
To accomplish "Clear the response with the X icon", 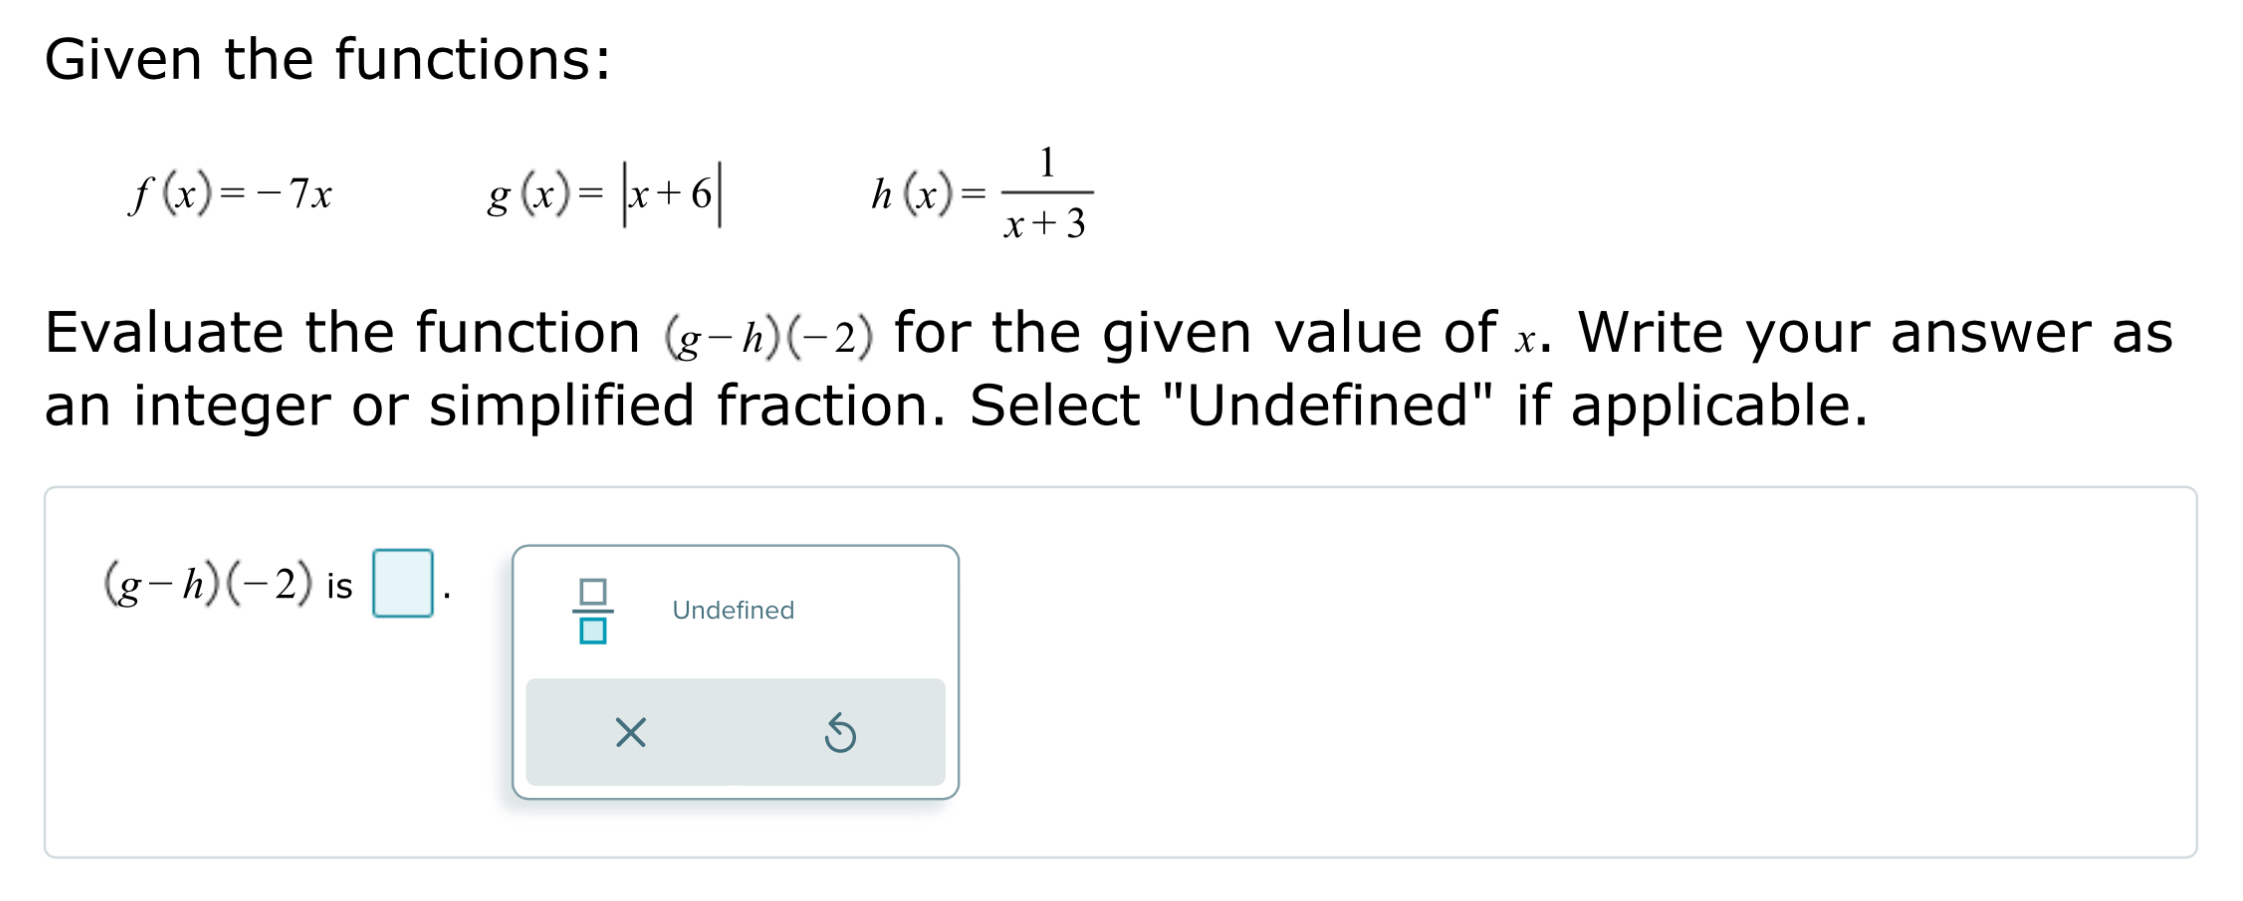I will pos(632,733).
